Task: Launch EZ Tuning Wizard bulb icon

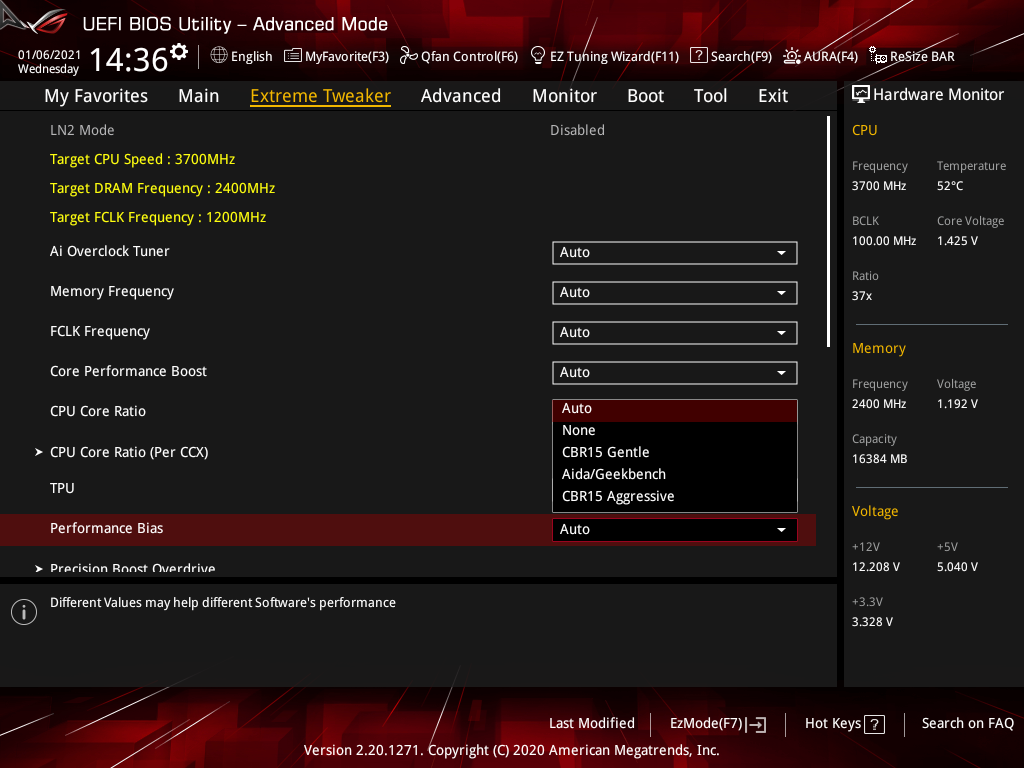Action: [x=537, y=56]
